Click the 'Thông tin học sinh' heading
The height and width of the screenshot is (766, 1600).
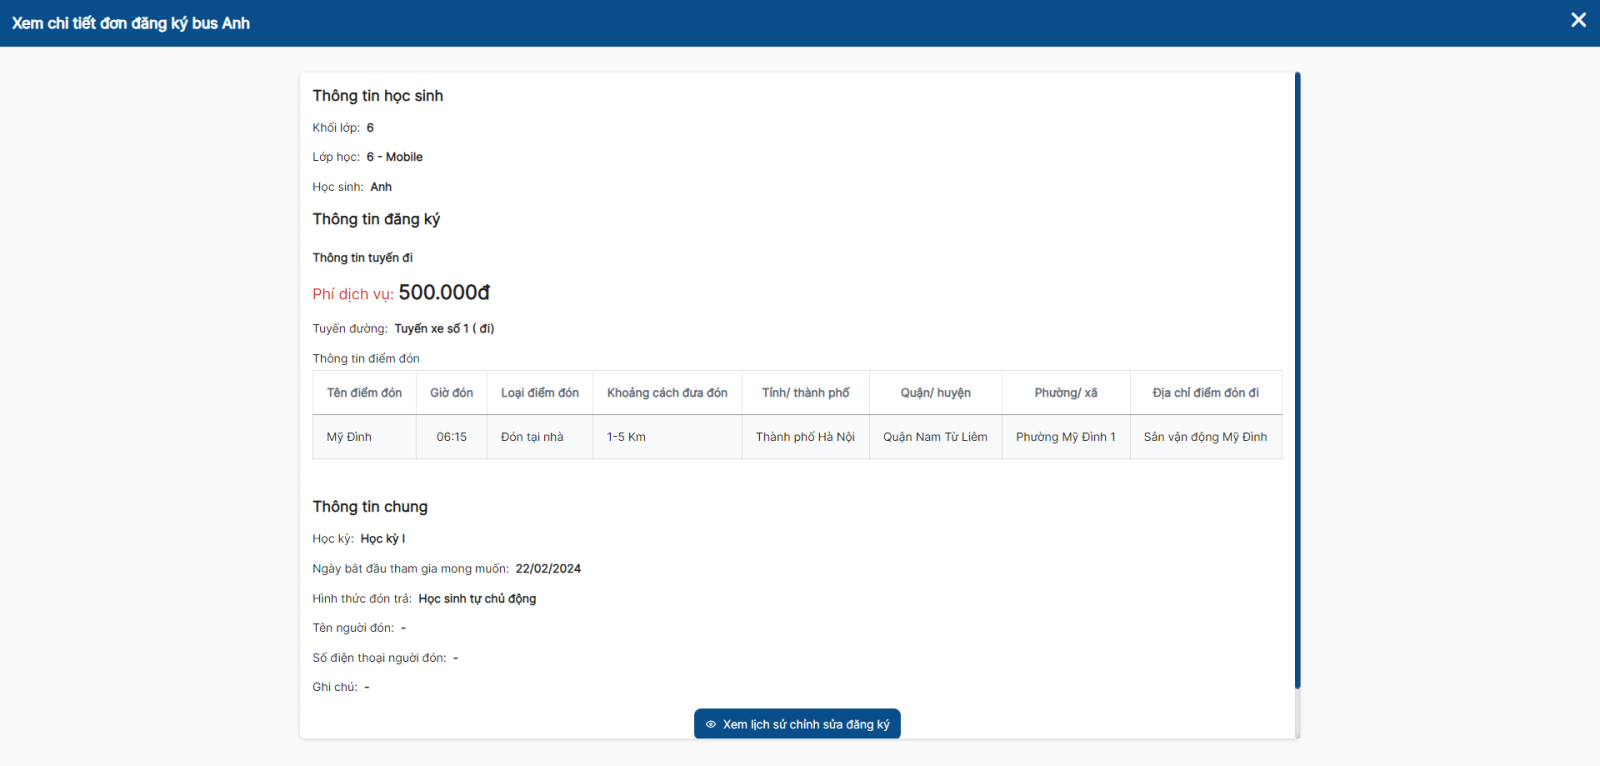click(x=378, y=96)
